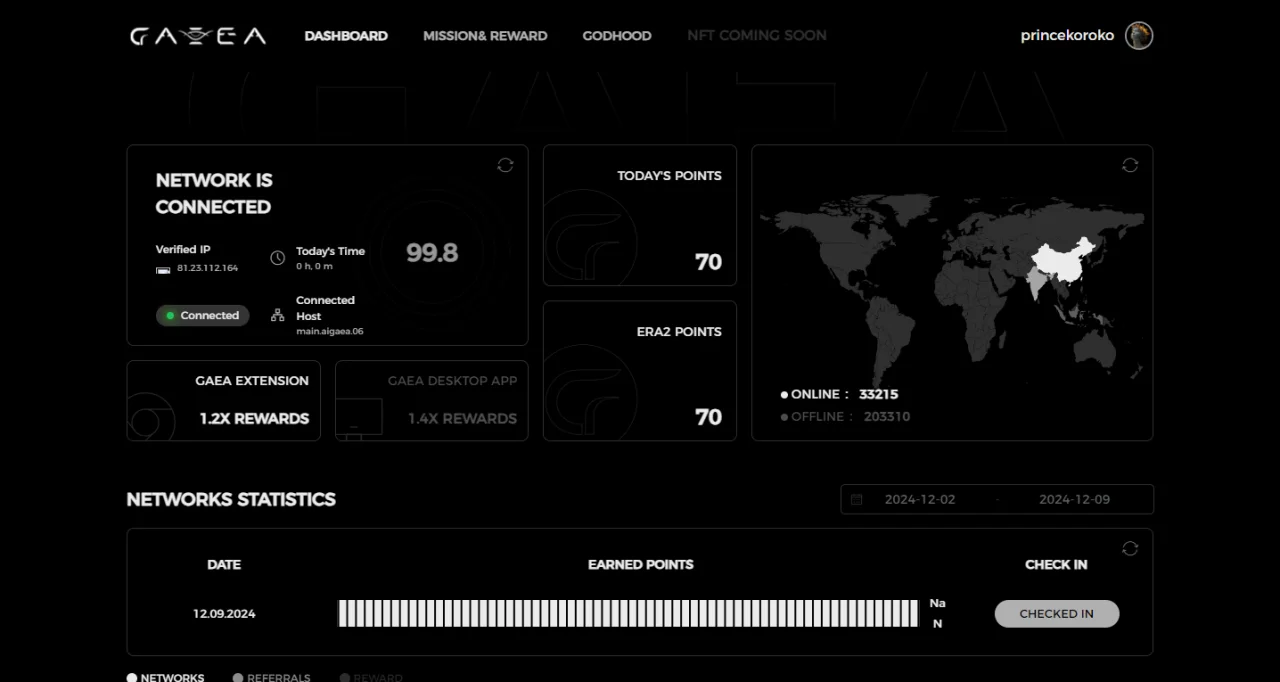Viewport: 1280px width, 682px height.
Task: Click the NETWORKS STATISTICS heading
Action: tap(231, 499)
